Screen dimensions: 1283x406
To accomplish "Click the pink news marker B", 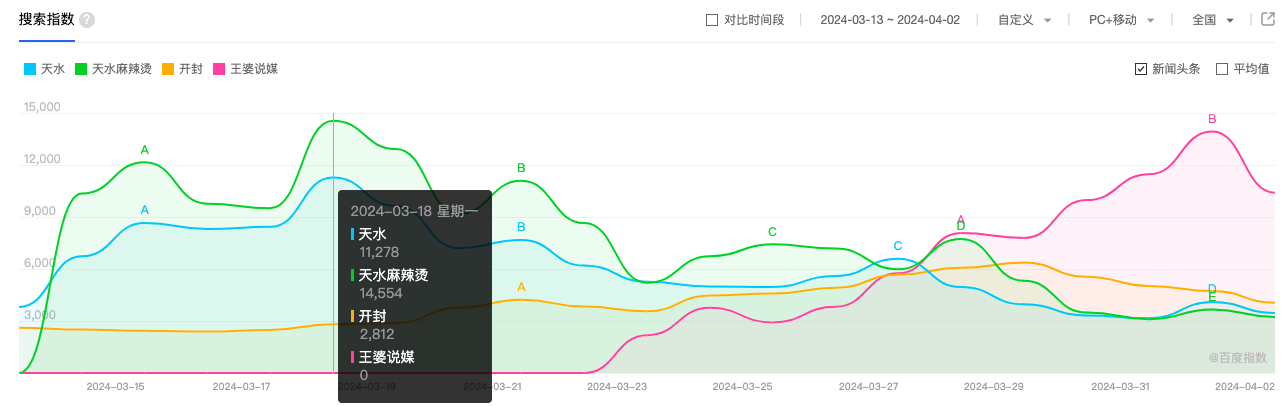I will (1212, 119).
